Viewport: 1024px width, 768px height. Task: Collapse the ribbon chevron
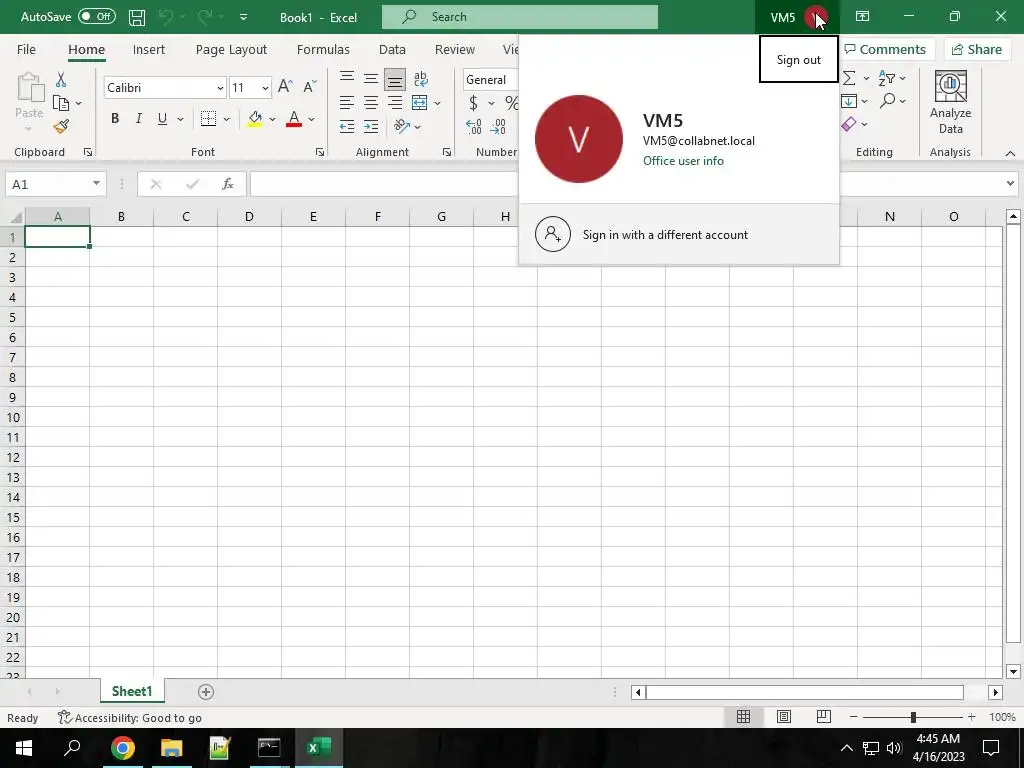pyautogui.click(x=1010, y=153)
